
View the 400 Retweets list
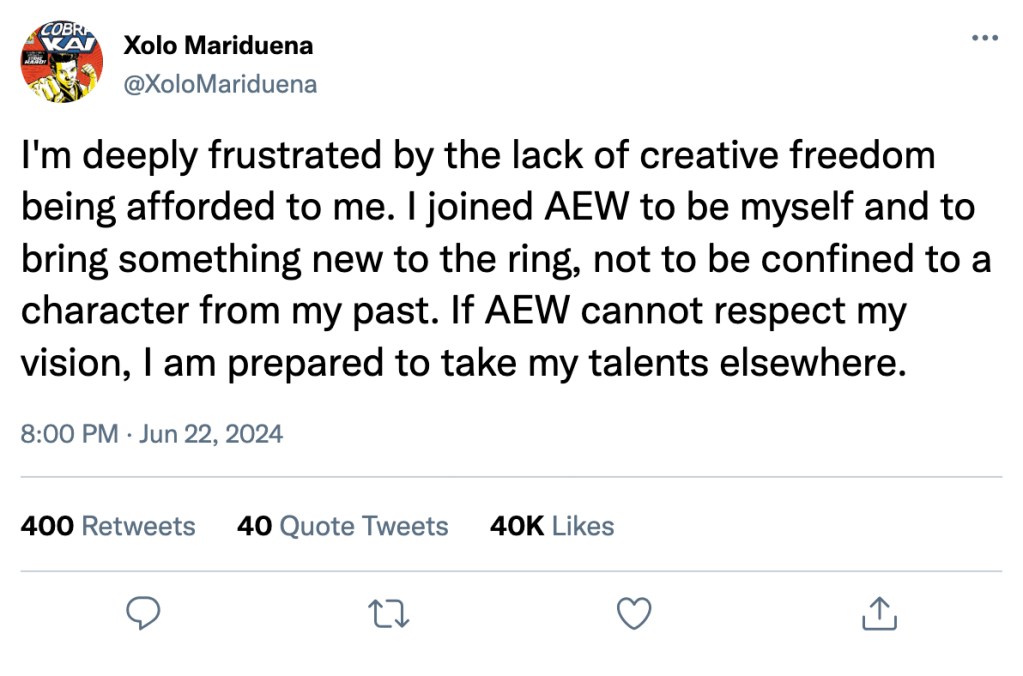[x=108, y=526]
